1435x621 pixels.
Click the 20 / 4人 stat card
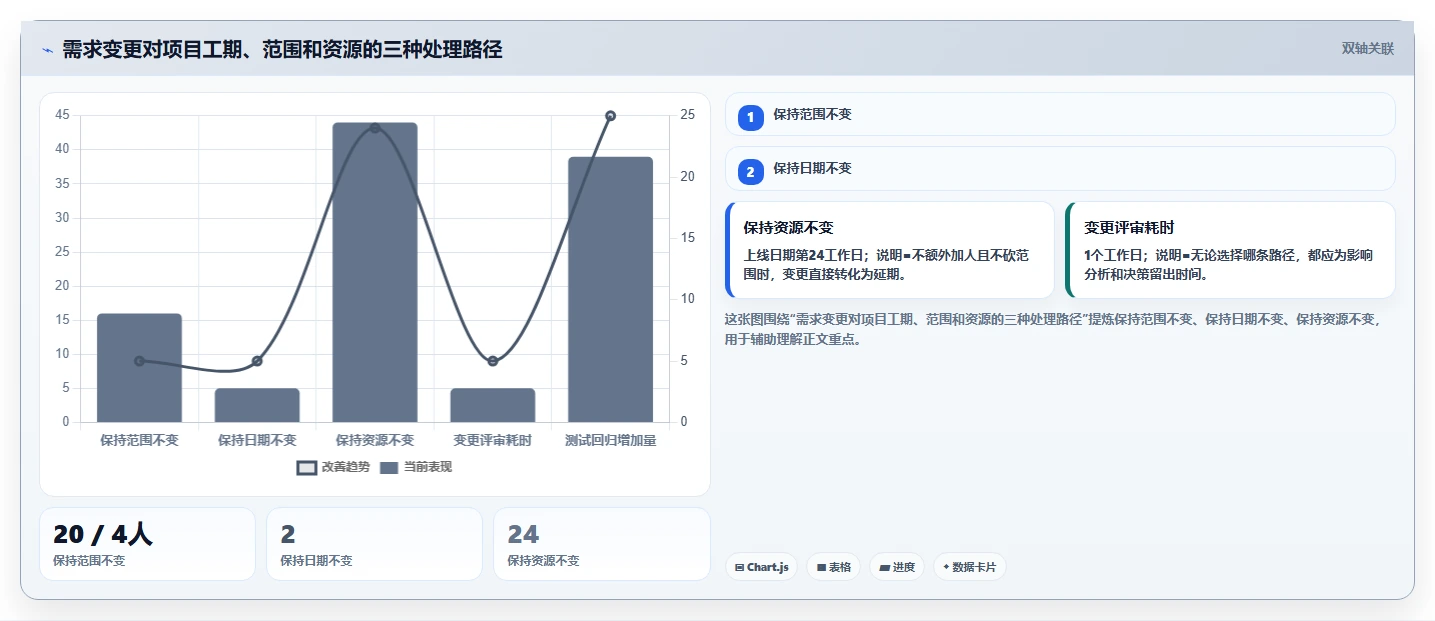coord(147,544)
